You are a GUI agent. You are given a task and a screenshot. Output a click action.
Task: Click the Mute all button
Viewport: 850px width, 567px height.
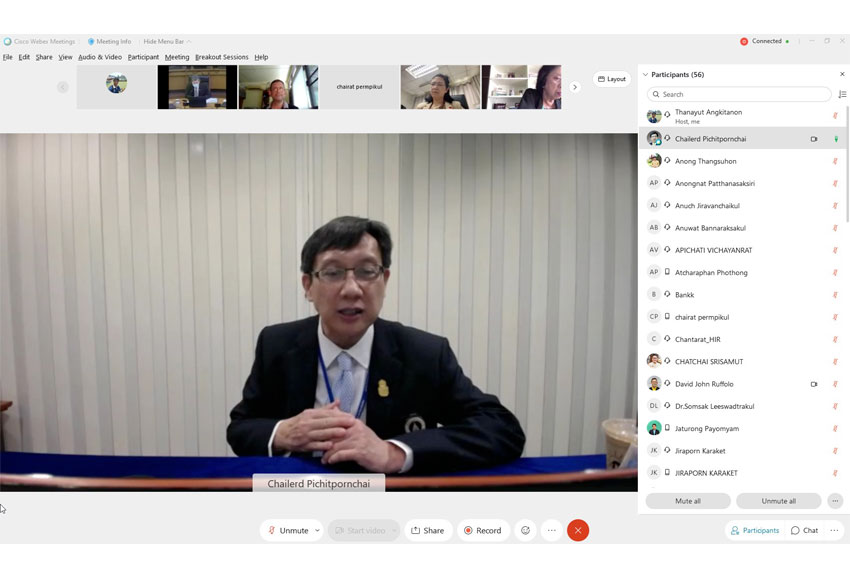point(687,501)
